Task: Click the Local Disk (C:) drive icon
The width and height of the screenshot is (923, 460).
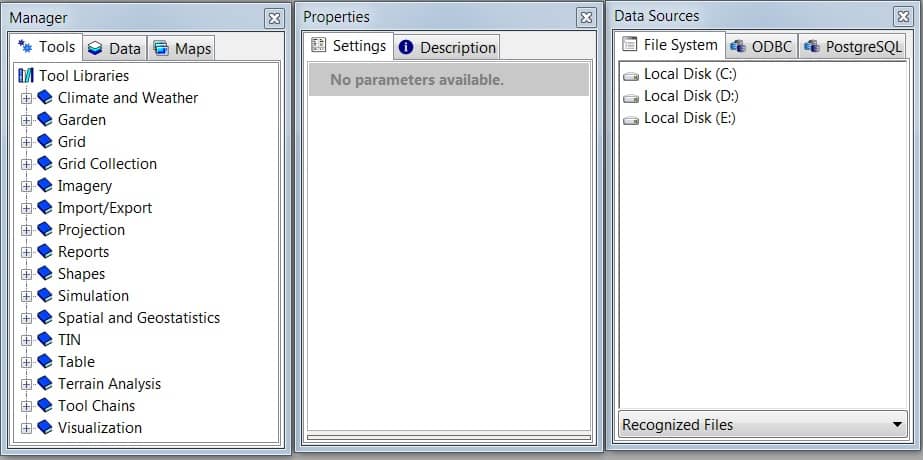Action: (631, 76)
